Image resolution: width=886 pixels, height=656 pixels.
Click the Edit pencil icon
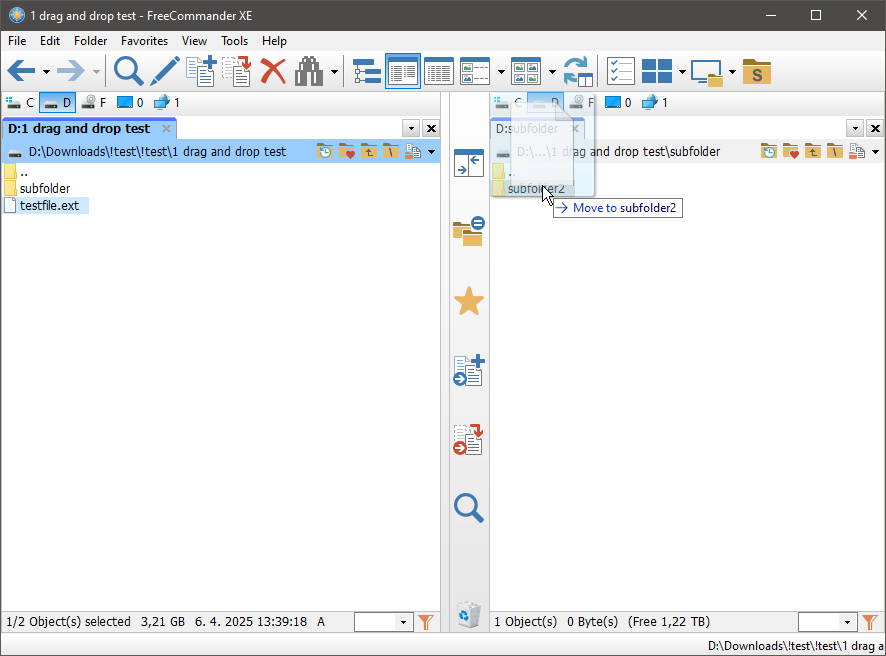164,71
